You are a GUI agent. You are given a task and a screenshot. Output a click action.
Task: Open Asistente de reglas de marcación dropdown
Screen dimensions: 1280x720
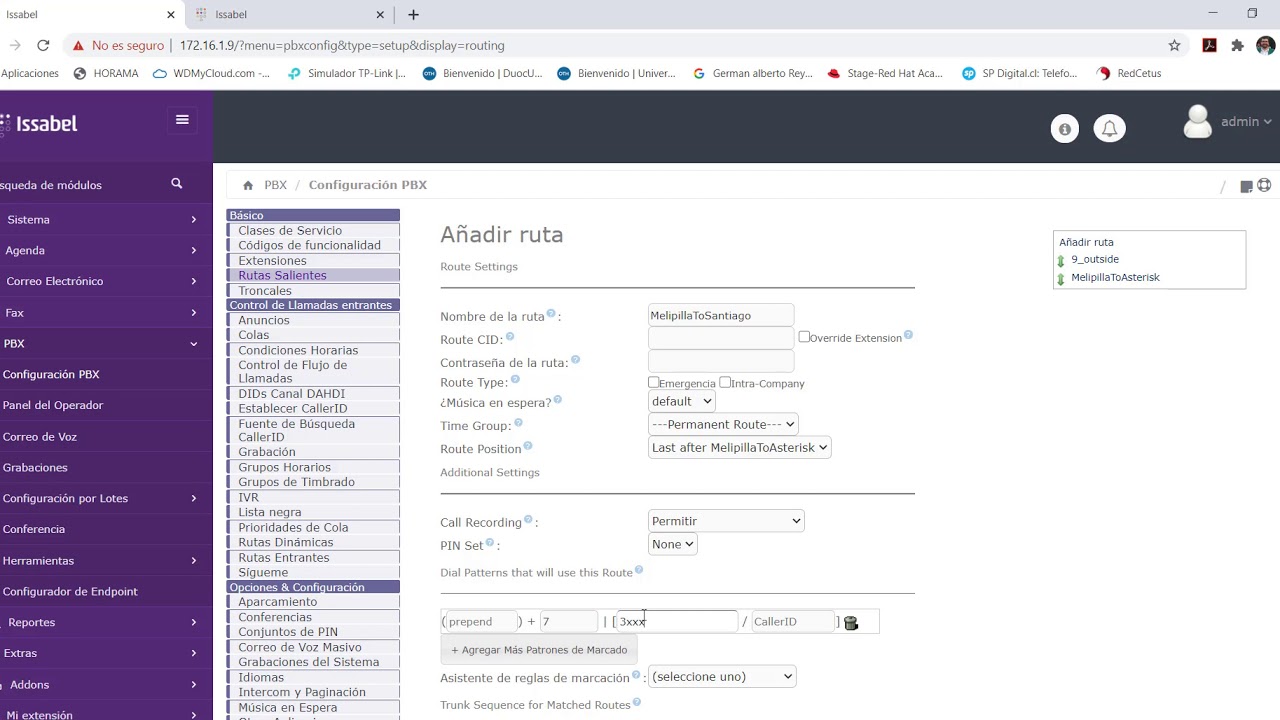[722, 677]
